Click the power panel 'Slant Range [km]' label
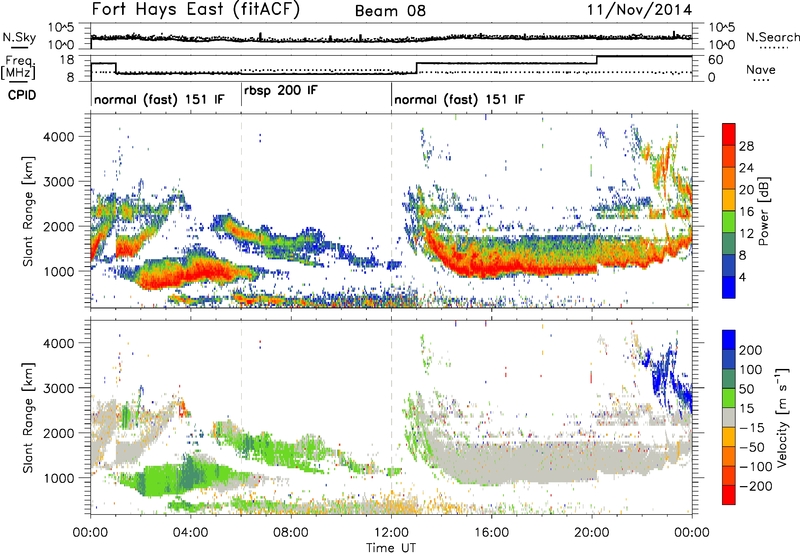This screenshot has width=800, height=554. [x=28, y=211]
